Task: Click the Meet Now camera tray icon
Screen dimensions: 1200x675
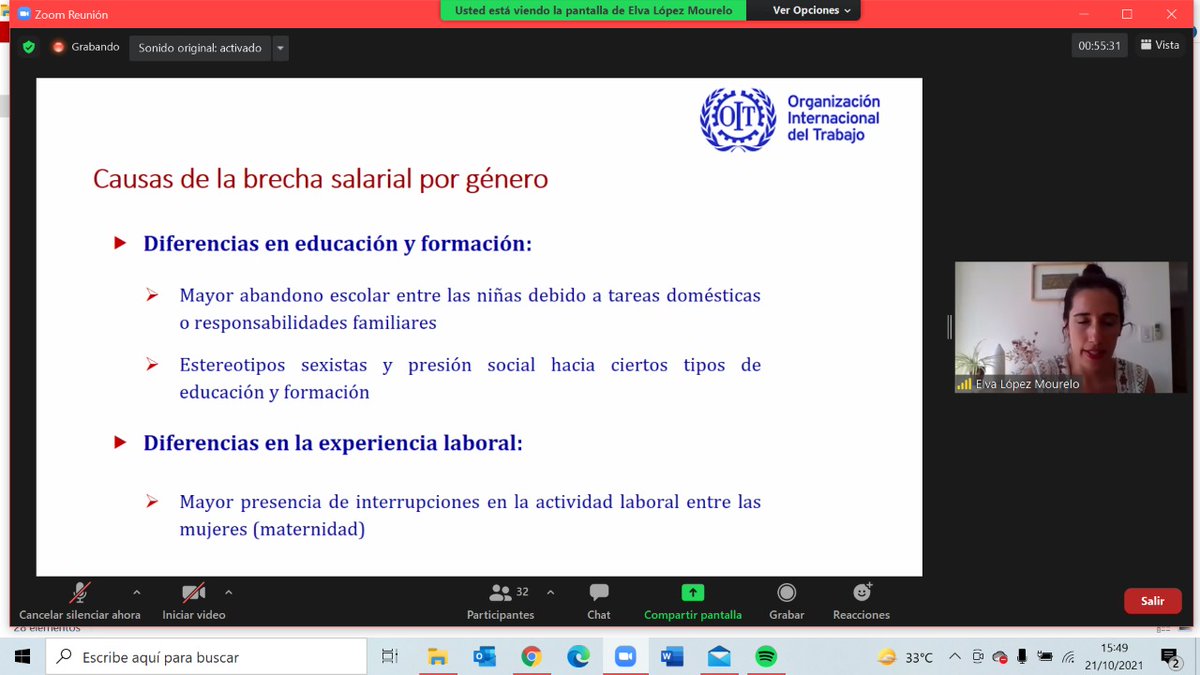Action: (978, 657)
